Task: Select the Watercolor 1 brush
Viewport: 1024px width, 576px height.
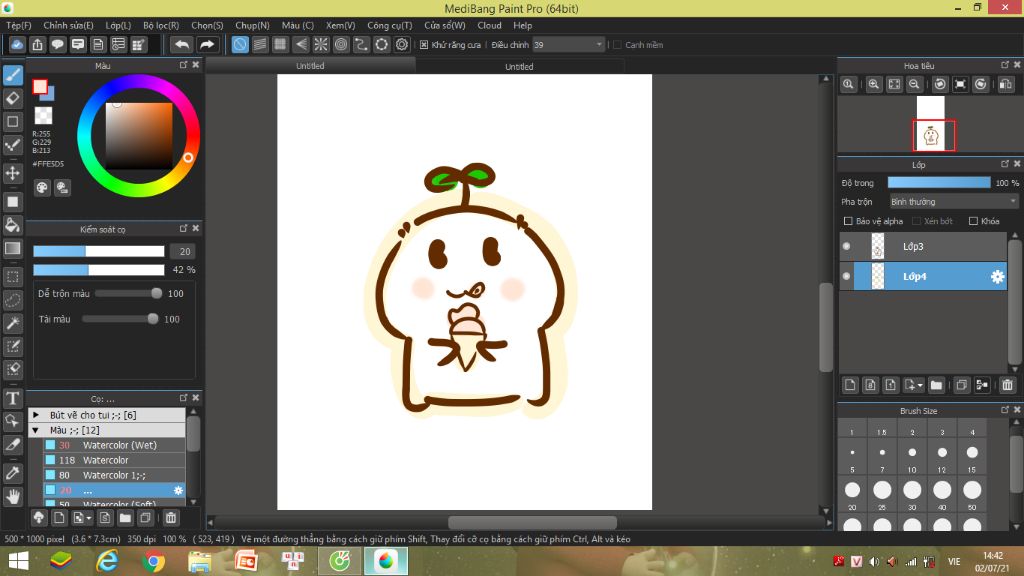Action: point(114,475)
